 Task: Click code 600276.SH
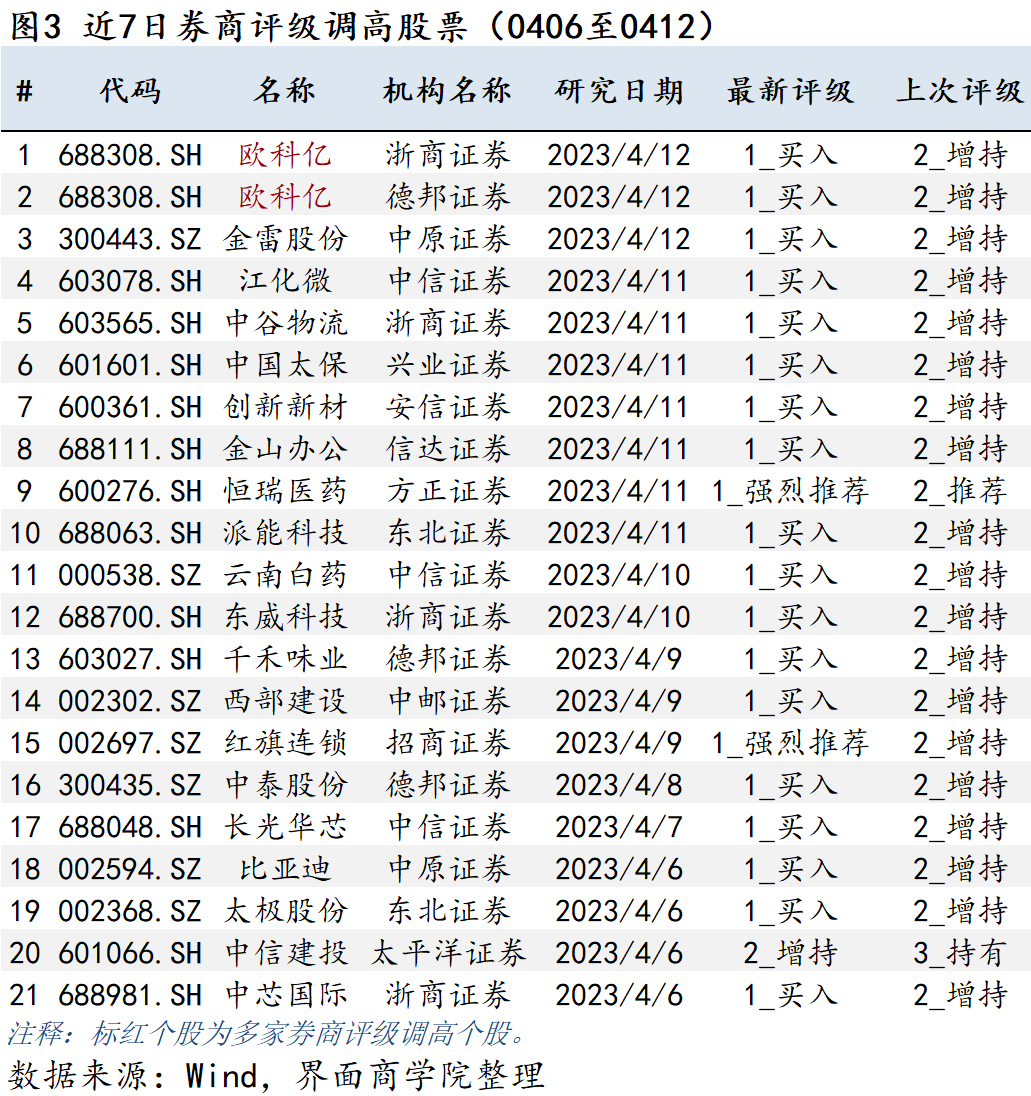pyautogui.click(x=130, y=491)
